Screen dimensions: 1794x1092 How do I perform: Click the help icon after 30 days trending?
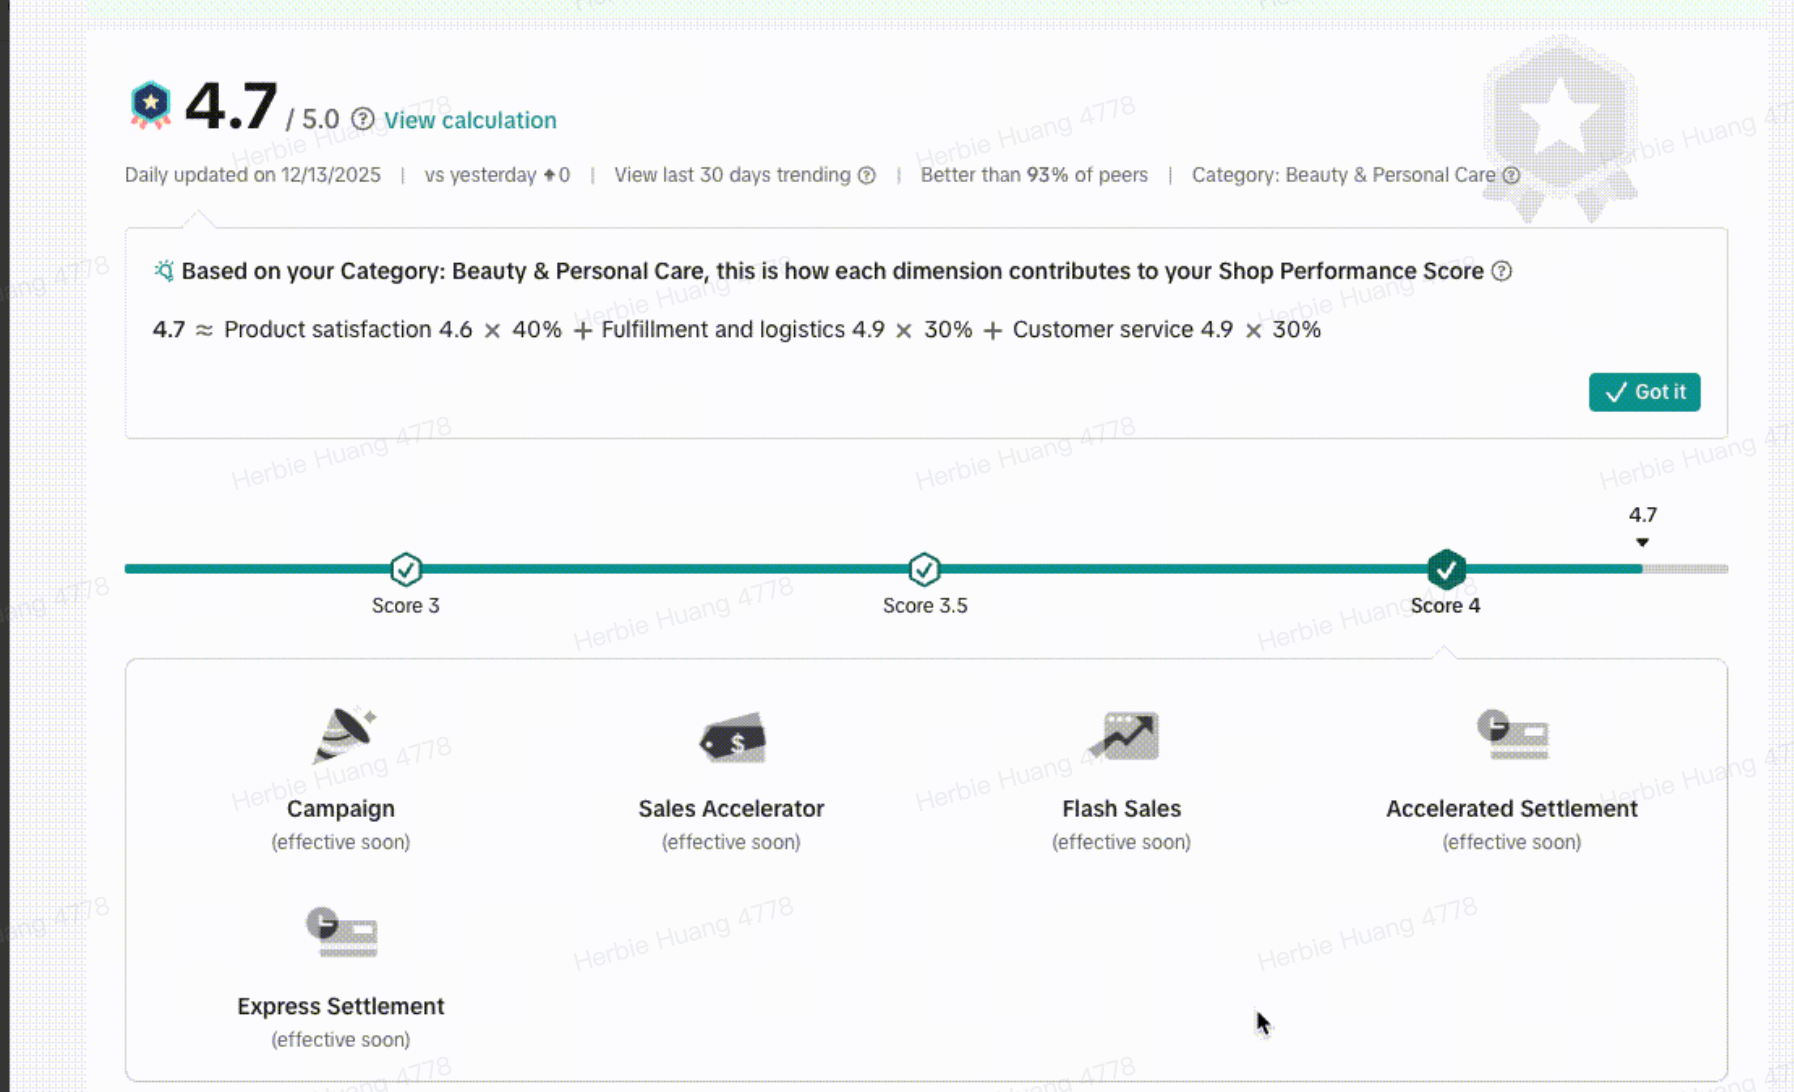pyautogui.click(x=867, y=176)
